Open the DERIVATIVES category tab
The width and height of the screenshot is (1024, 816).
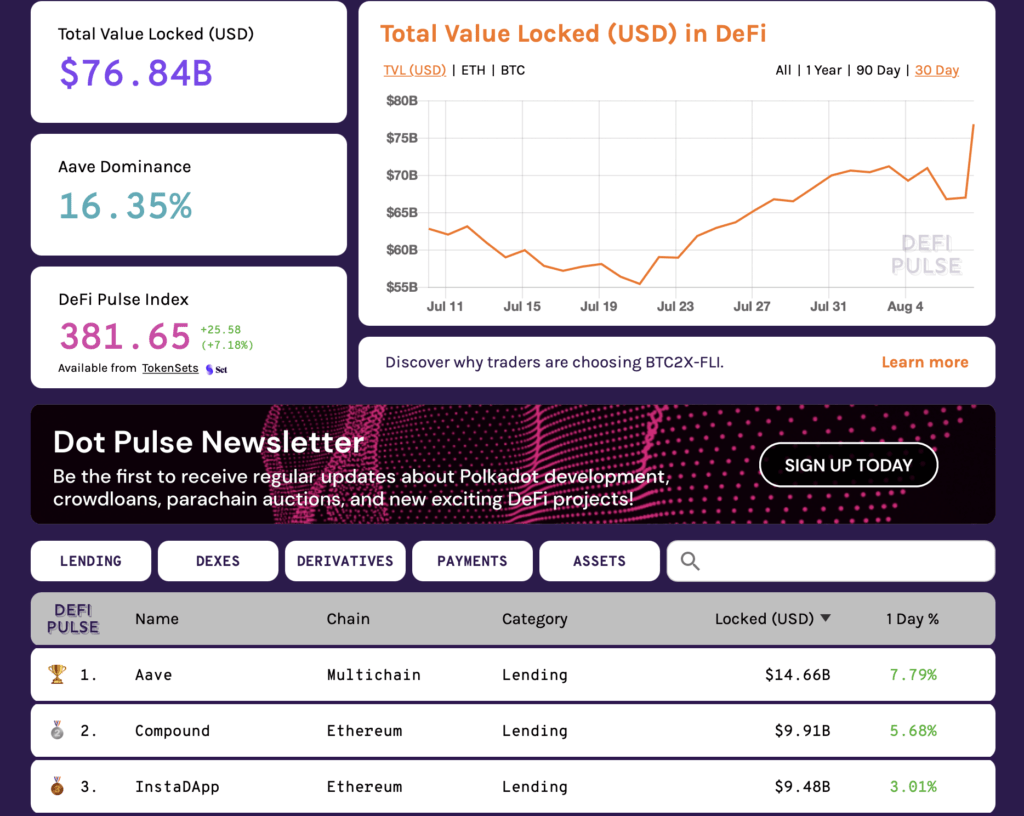point(345,561)
